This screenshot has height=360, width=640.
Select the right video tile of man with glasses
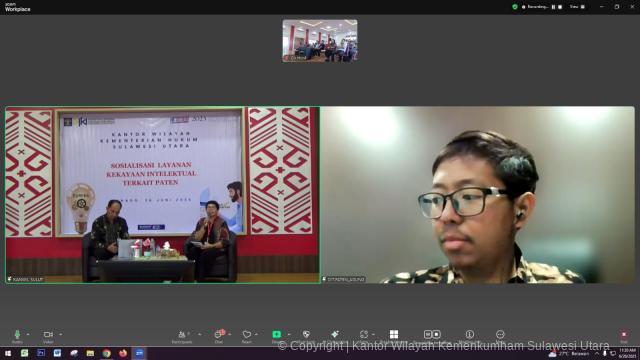[x=478, y=195]
